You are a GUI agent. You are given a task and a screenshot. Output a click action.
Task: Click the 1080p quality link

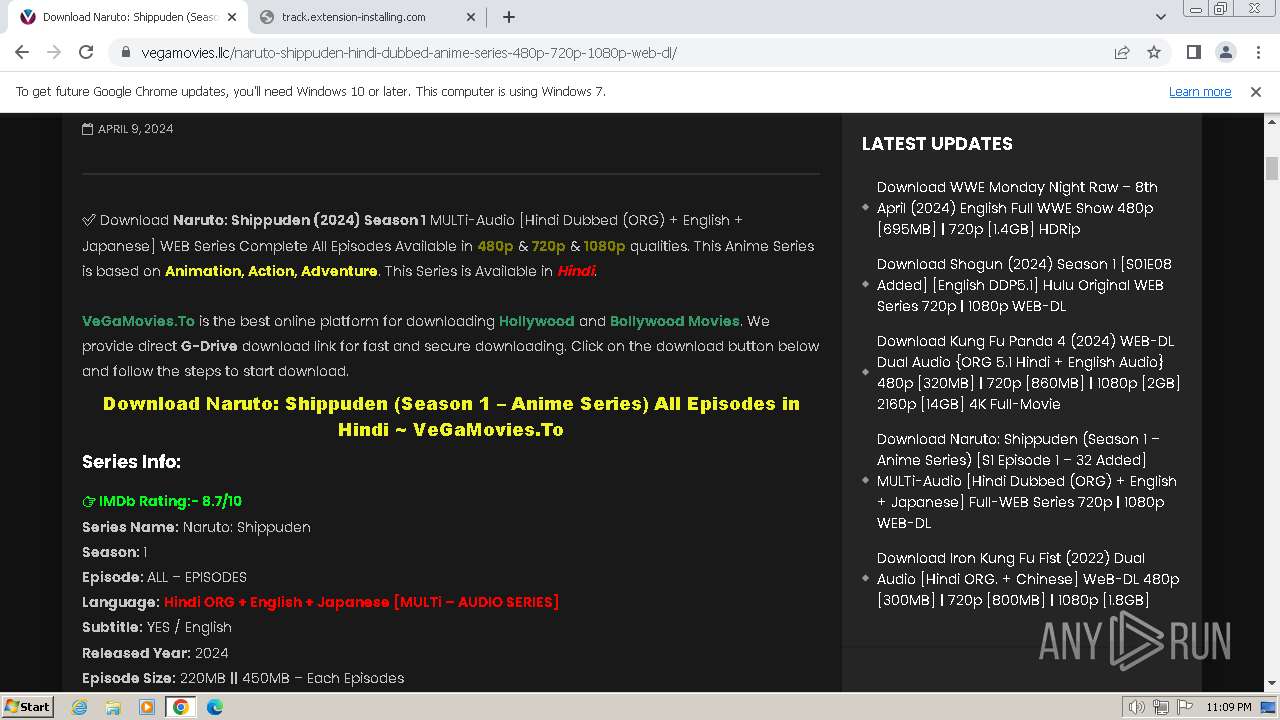tap(604, 246)
